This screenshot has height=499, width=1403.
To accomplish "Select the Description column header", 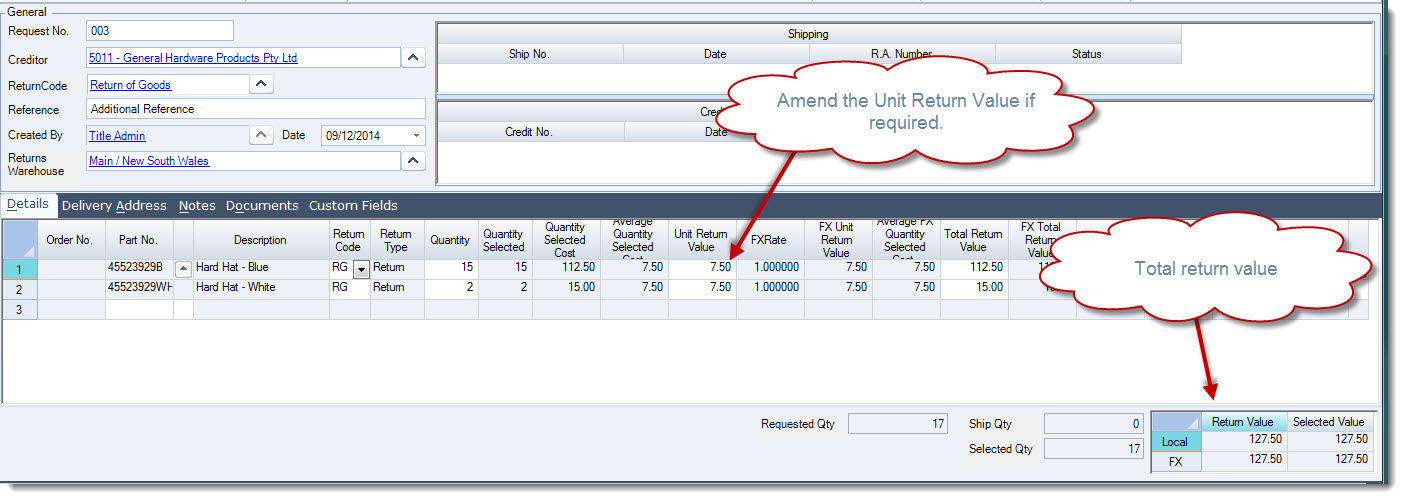I will pos(261,240).
